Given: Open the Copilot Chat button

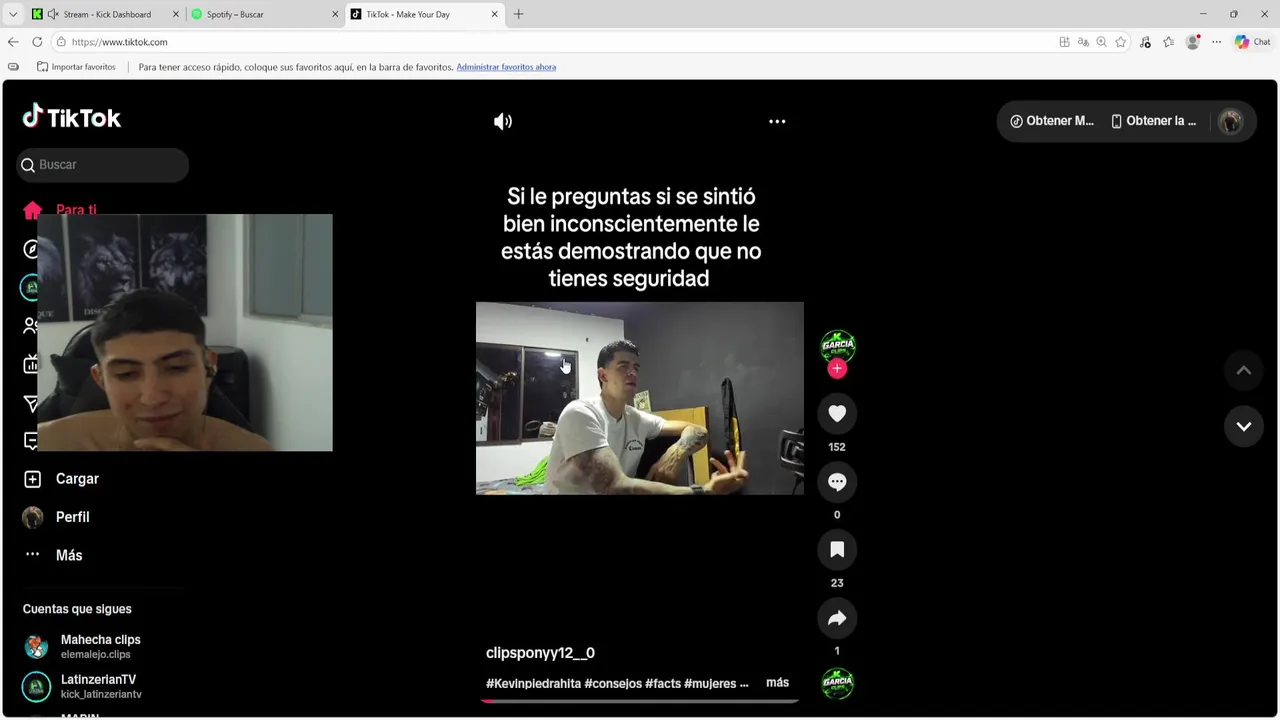Looking at the screenshot, I should [1252, 42].
